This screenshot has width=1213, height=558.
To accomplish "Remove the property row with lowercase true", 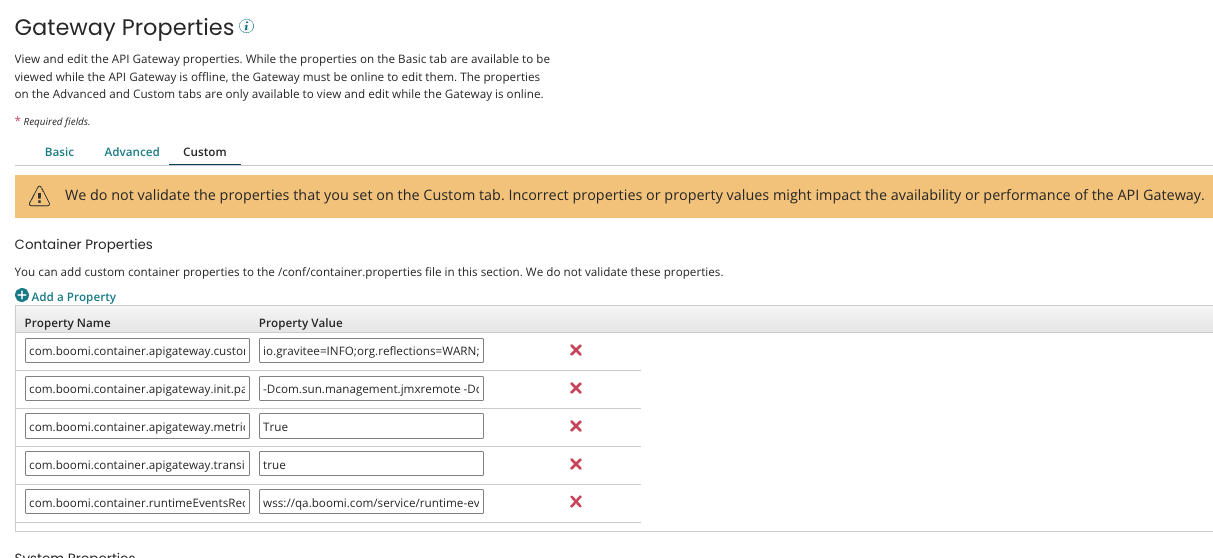I will (x=576, y=464).
